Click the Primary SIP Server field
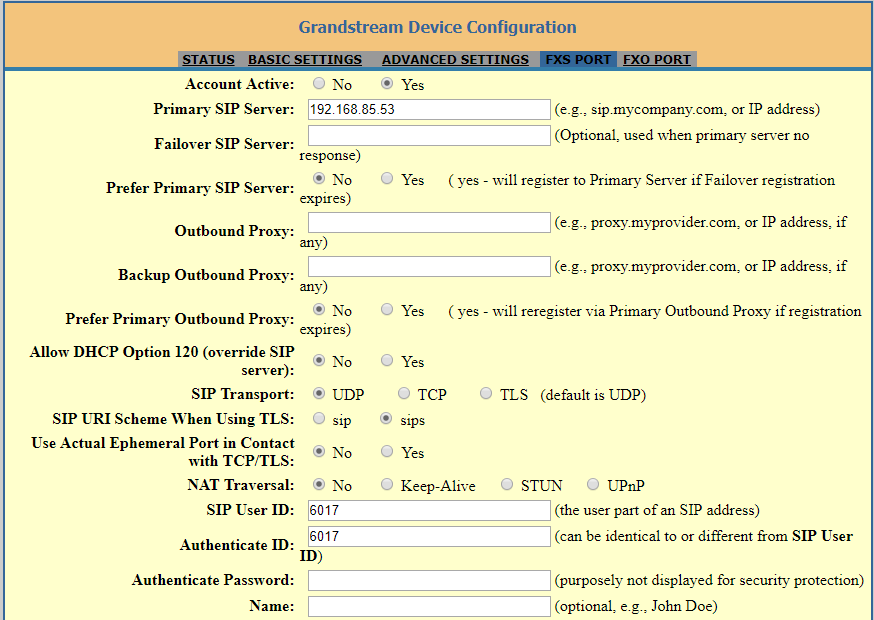Image resolution: width=874 pixels, height=620 pixels. click(429, 109)
